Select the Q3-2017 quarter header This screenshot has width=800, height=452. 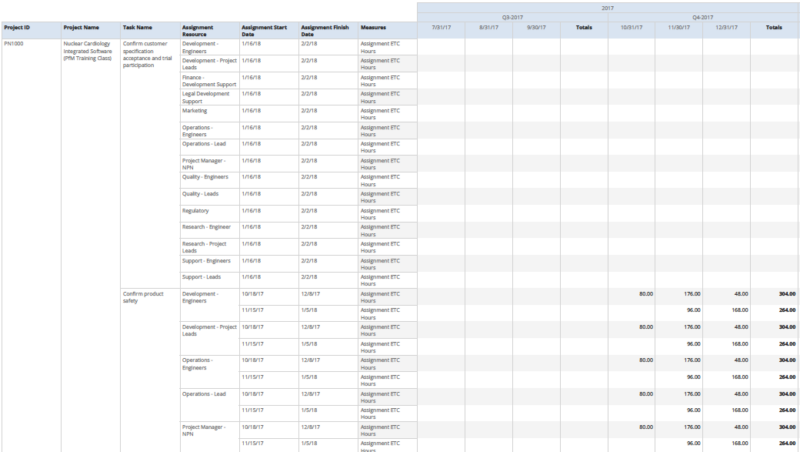tap(512, 17)
